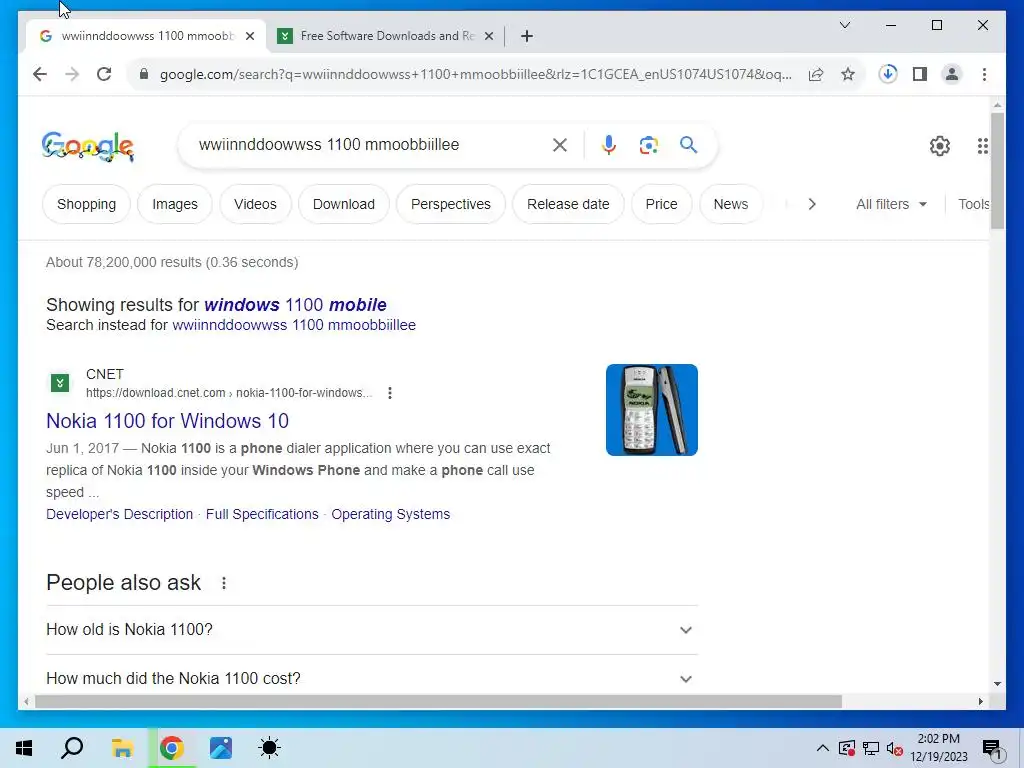Open the Chrome profile avatar
The height and width of the screenshot is (768, 1024).
[952, 74]
